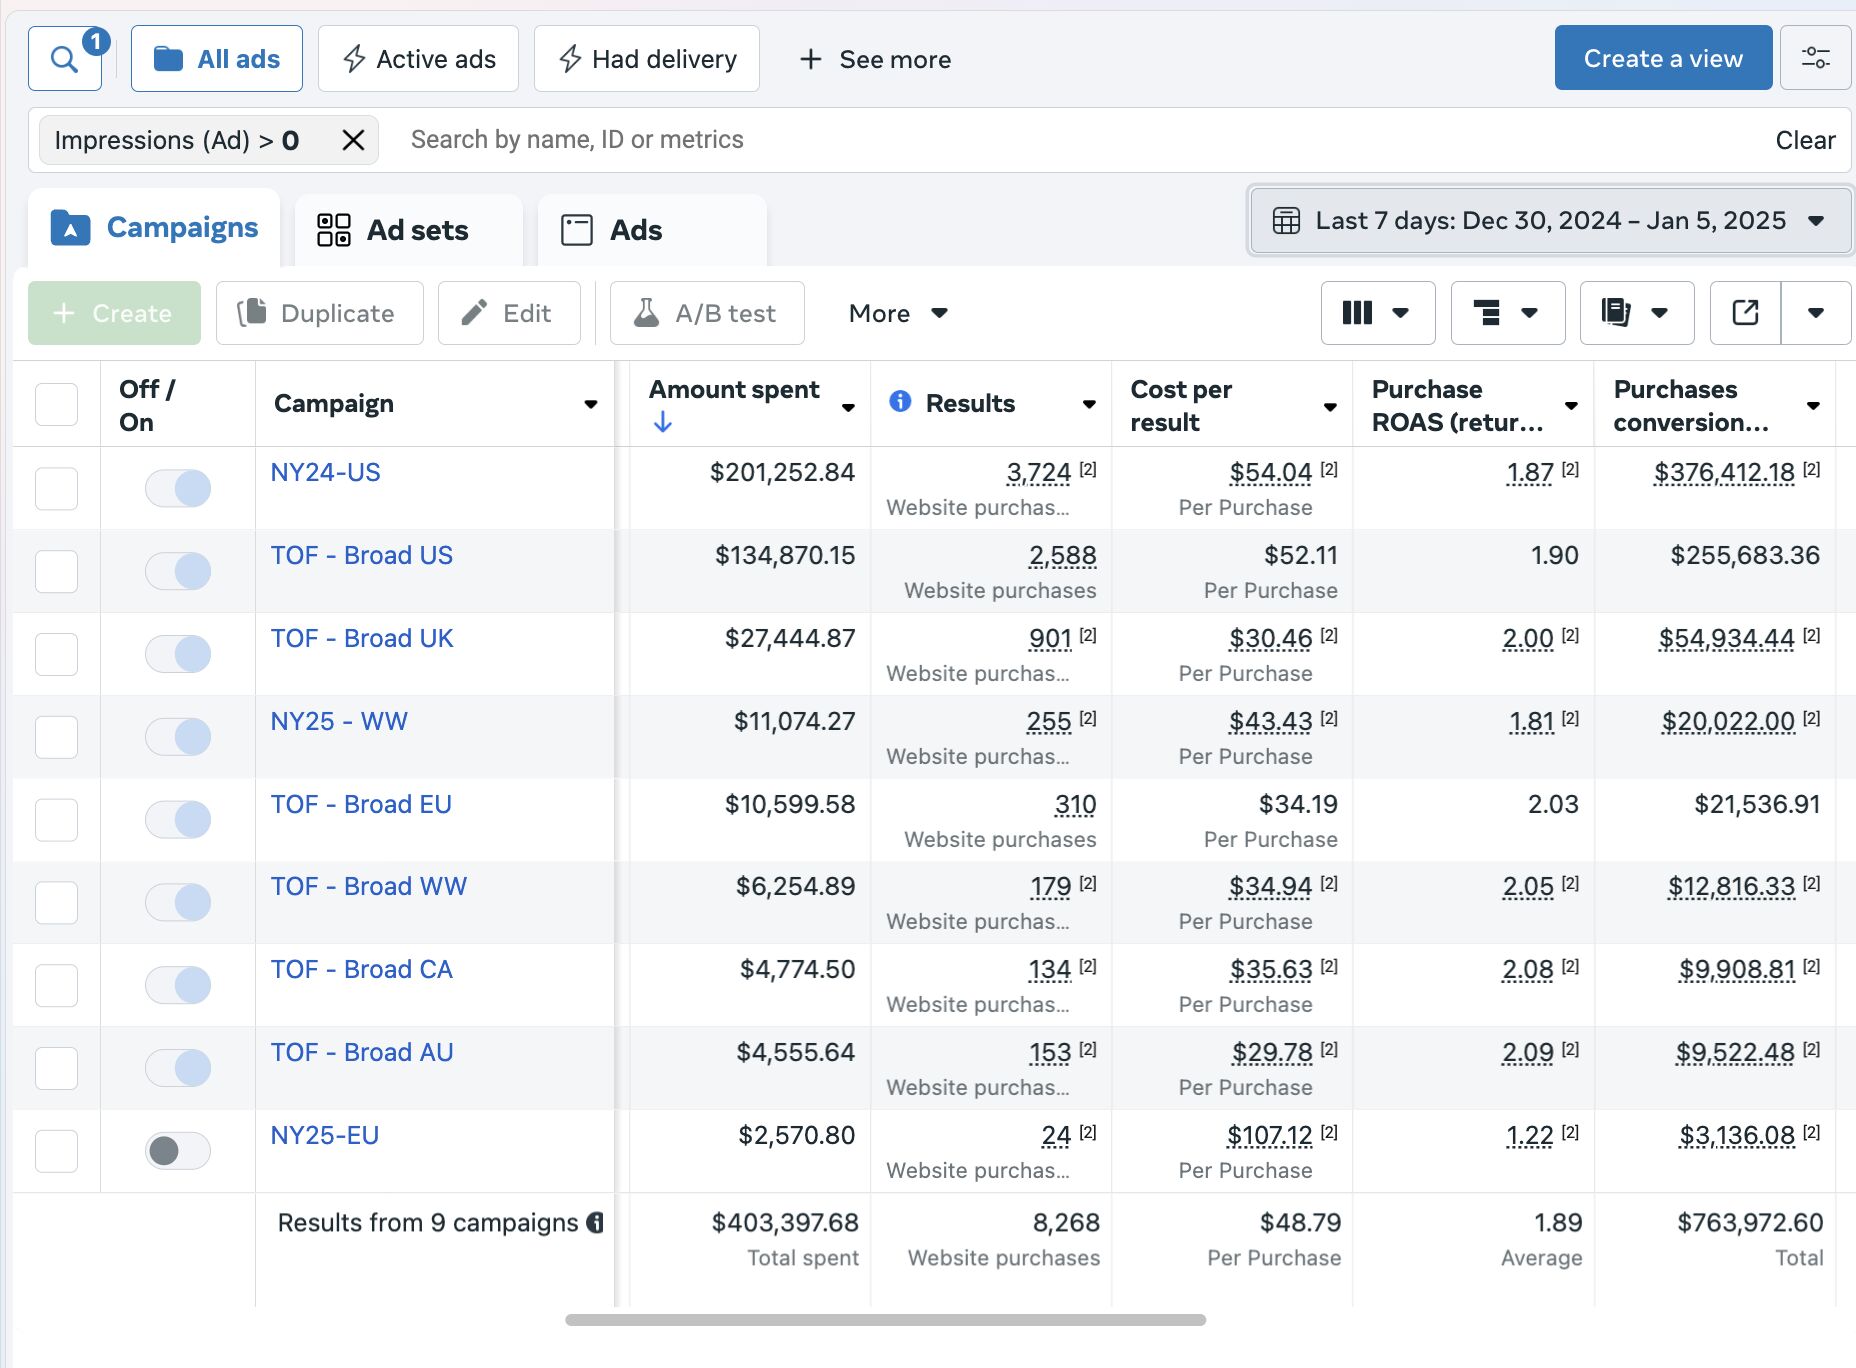Remove the Impressions filter chip
Image resolution: width=1856 pixels, height=1368 pixels.
[x=353, y=140]
